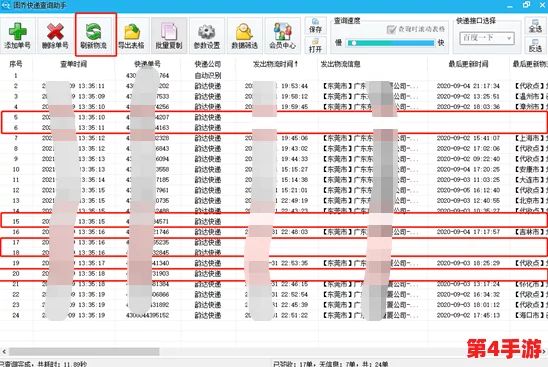Screen dimensions: 548x367
Task: Select update time 2020-09-03 11:03:25
Action: coord(468,180)
